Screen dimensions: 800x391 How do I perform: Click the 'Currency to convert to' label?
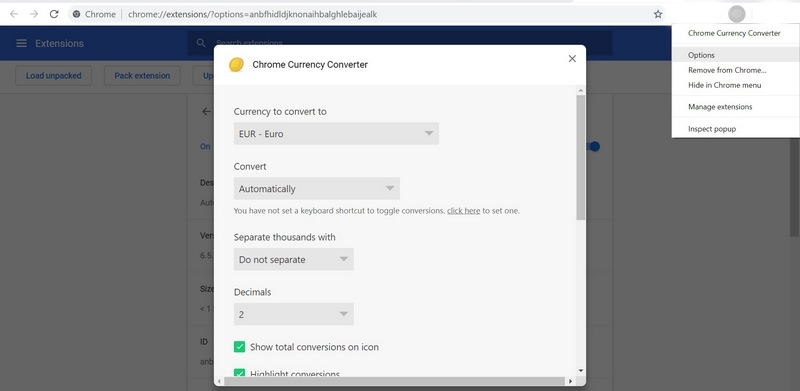280,111
